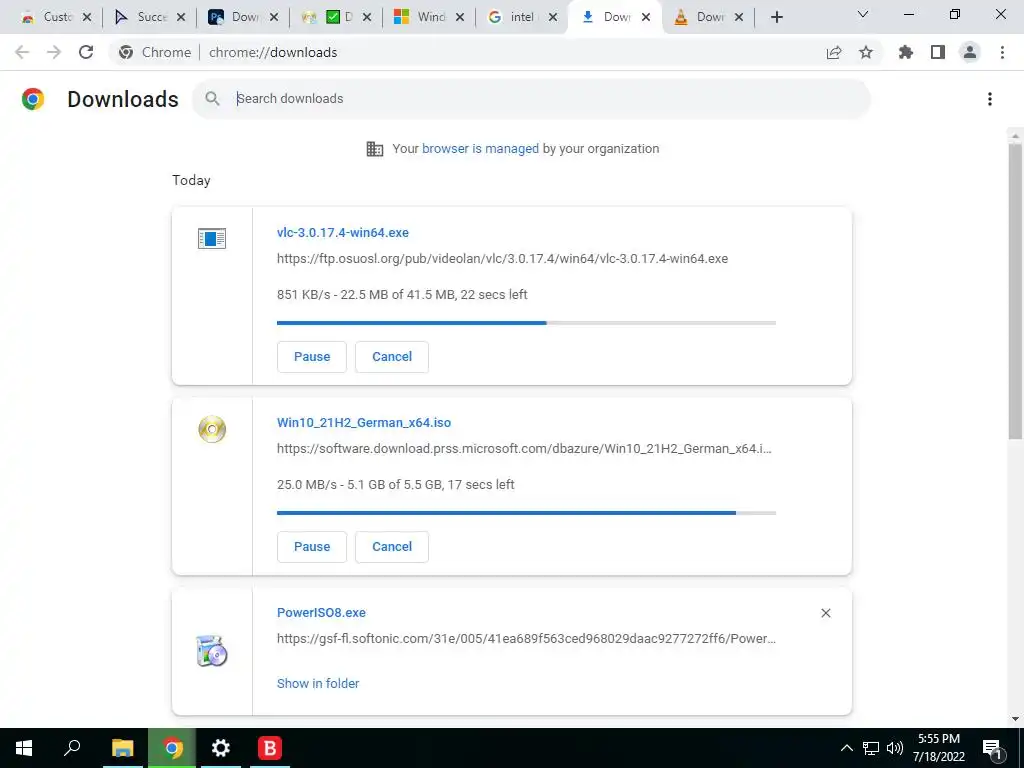Switch to the green checkmark 'D' tab

pyautogui.click(x=337, y=17)
